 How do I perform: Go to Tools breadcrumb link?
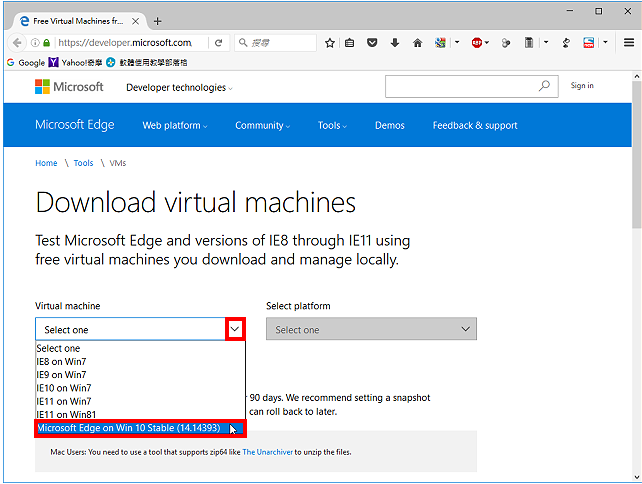point(83,163)
